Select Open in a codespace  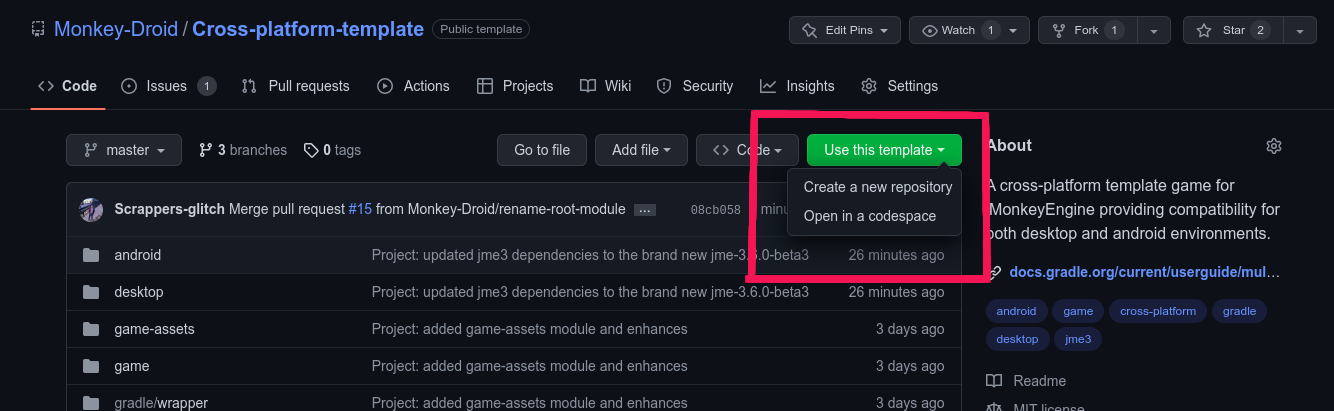point(869,216)
